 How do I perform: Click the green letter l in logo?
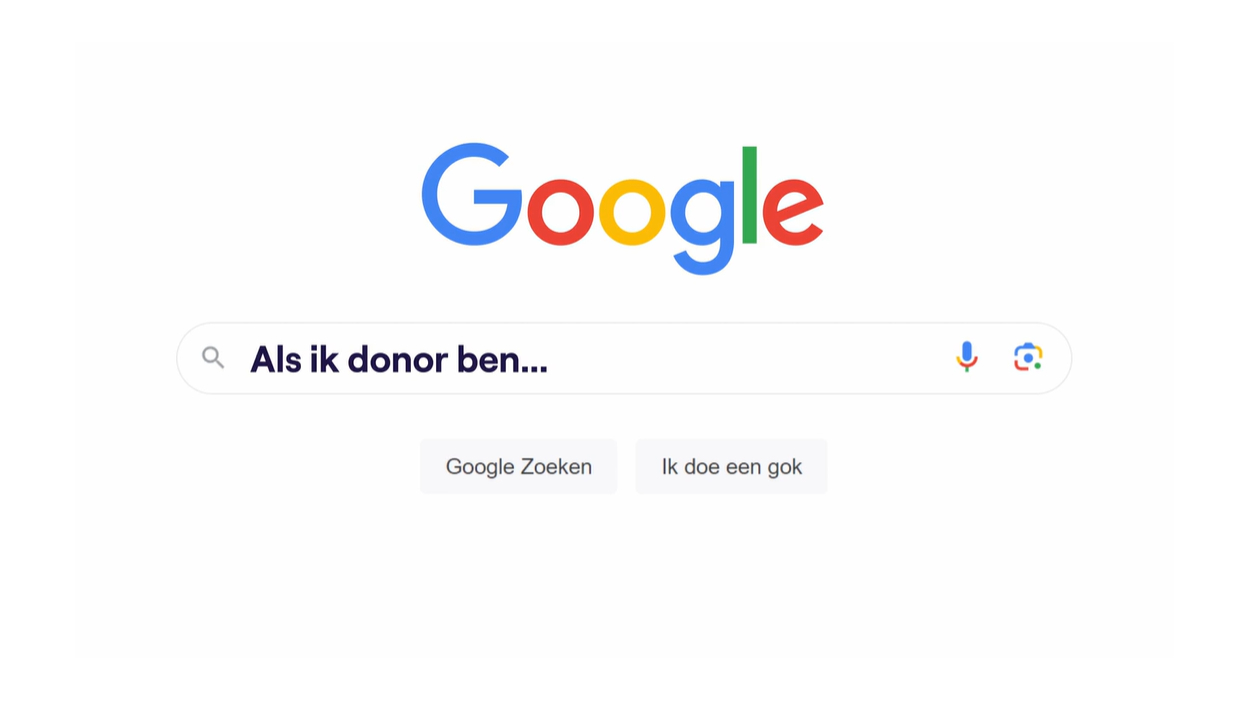(x=749, y=195)
